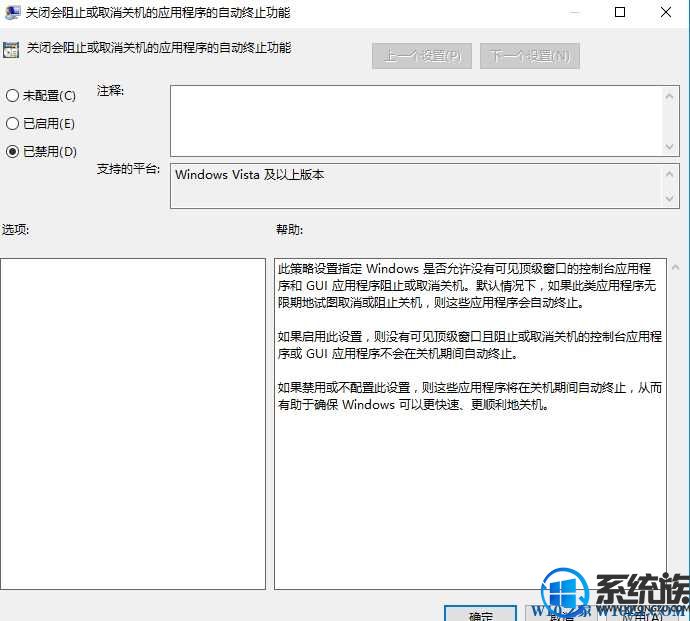
Task: Click the 支持的平台 label
Action: 128,169
